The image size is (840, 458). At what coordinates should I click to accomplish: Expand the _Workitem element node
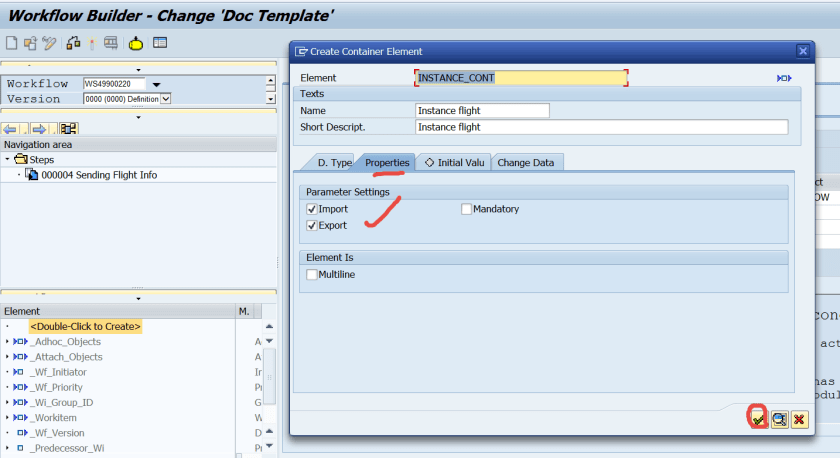[x=8, y=417]
